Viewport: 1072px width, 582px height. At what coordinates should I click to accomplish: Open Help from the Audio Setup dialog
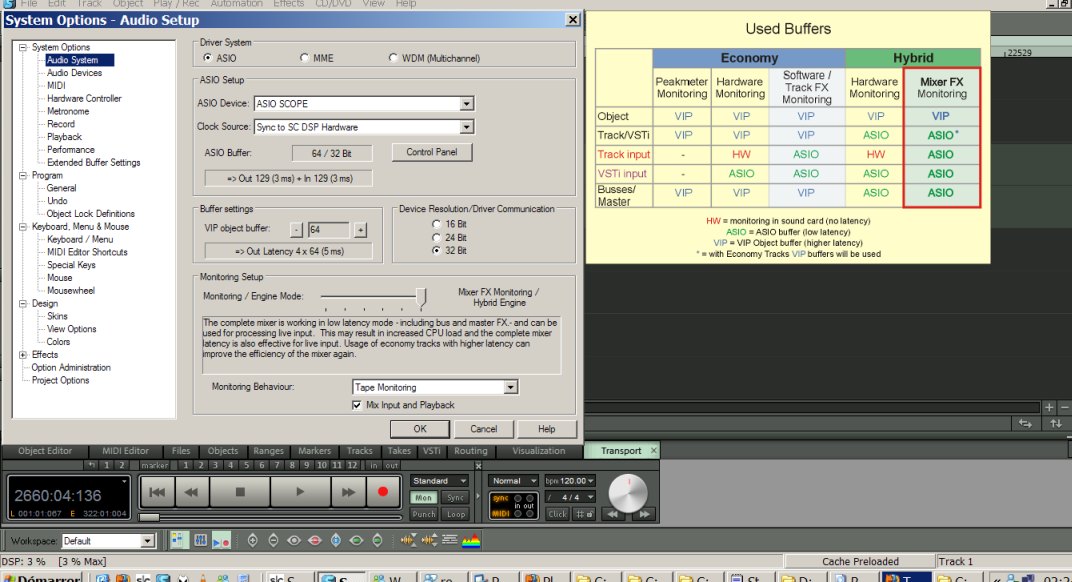[546, 429]
